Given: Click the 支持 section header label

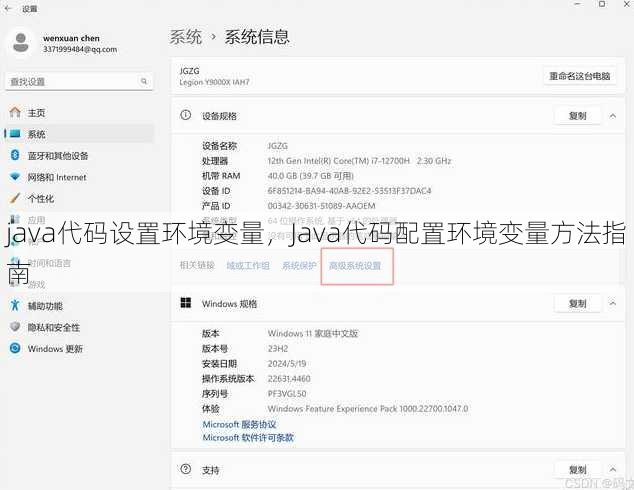Looking at the screenshot, I should point(211,470).
